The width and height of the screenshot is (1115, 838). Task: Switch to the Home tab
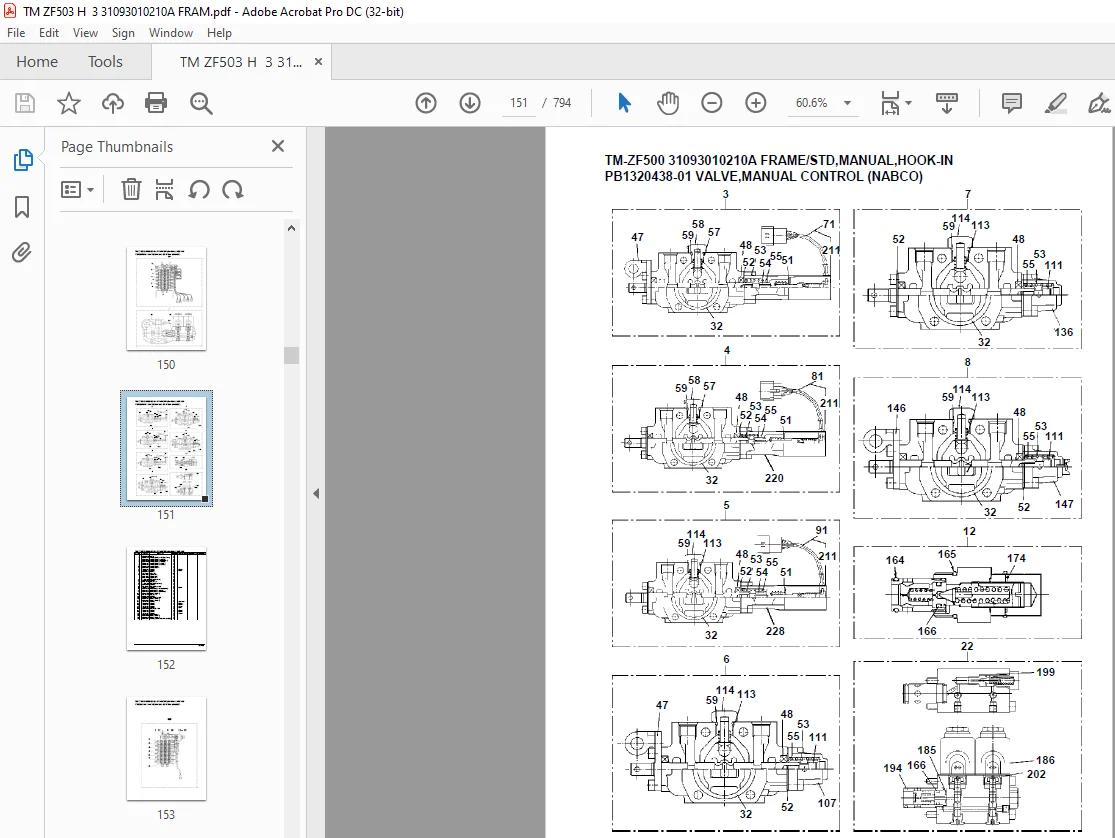pyautogui.click(x=37, y=62)
